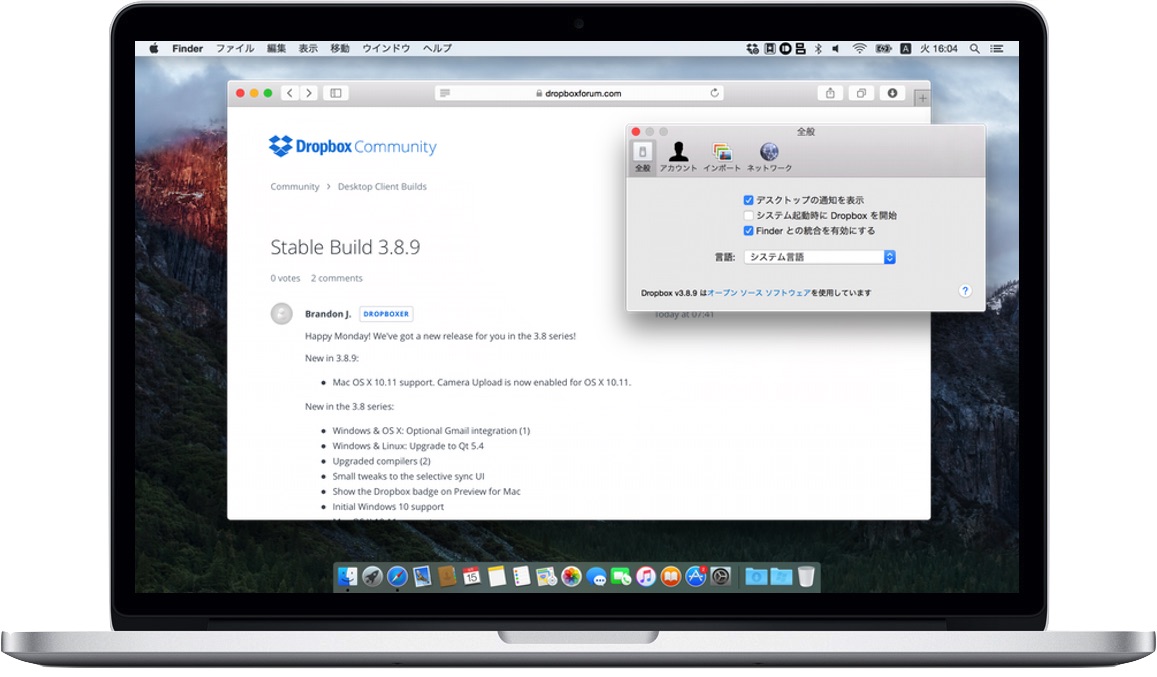Open iTunes from the Dock
Viewport: 1157px width, 677px height.
tap(646, 577)
